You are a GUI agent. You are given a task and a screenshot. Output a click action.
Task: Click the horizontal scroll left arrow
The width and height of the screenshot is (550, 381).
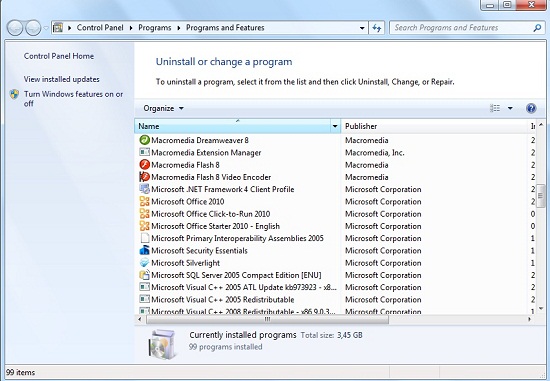click(x=140, y=319)
